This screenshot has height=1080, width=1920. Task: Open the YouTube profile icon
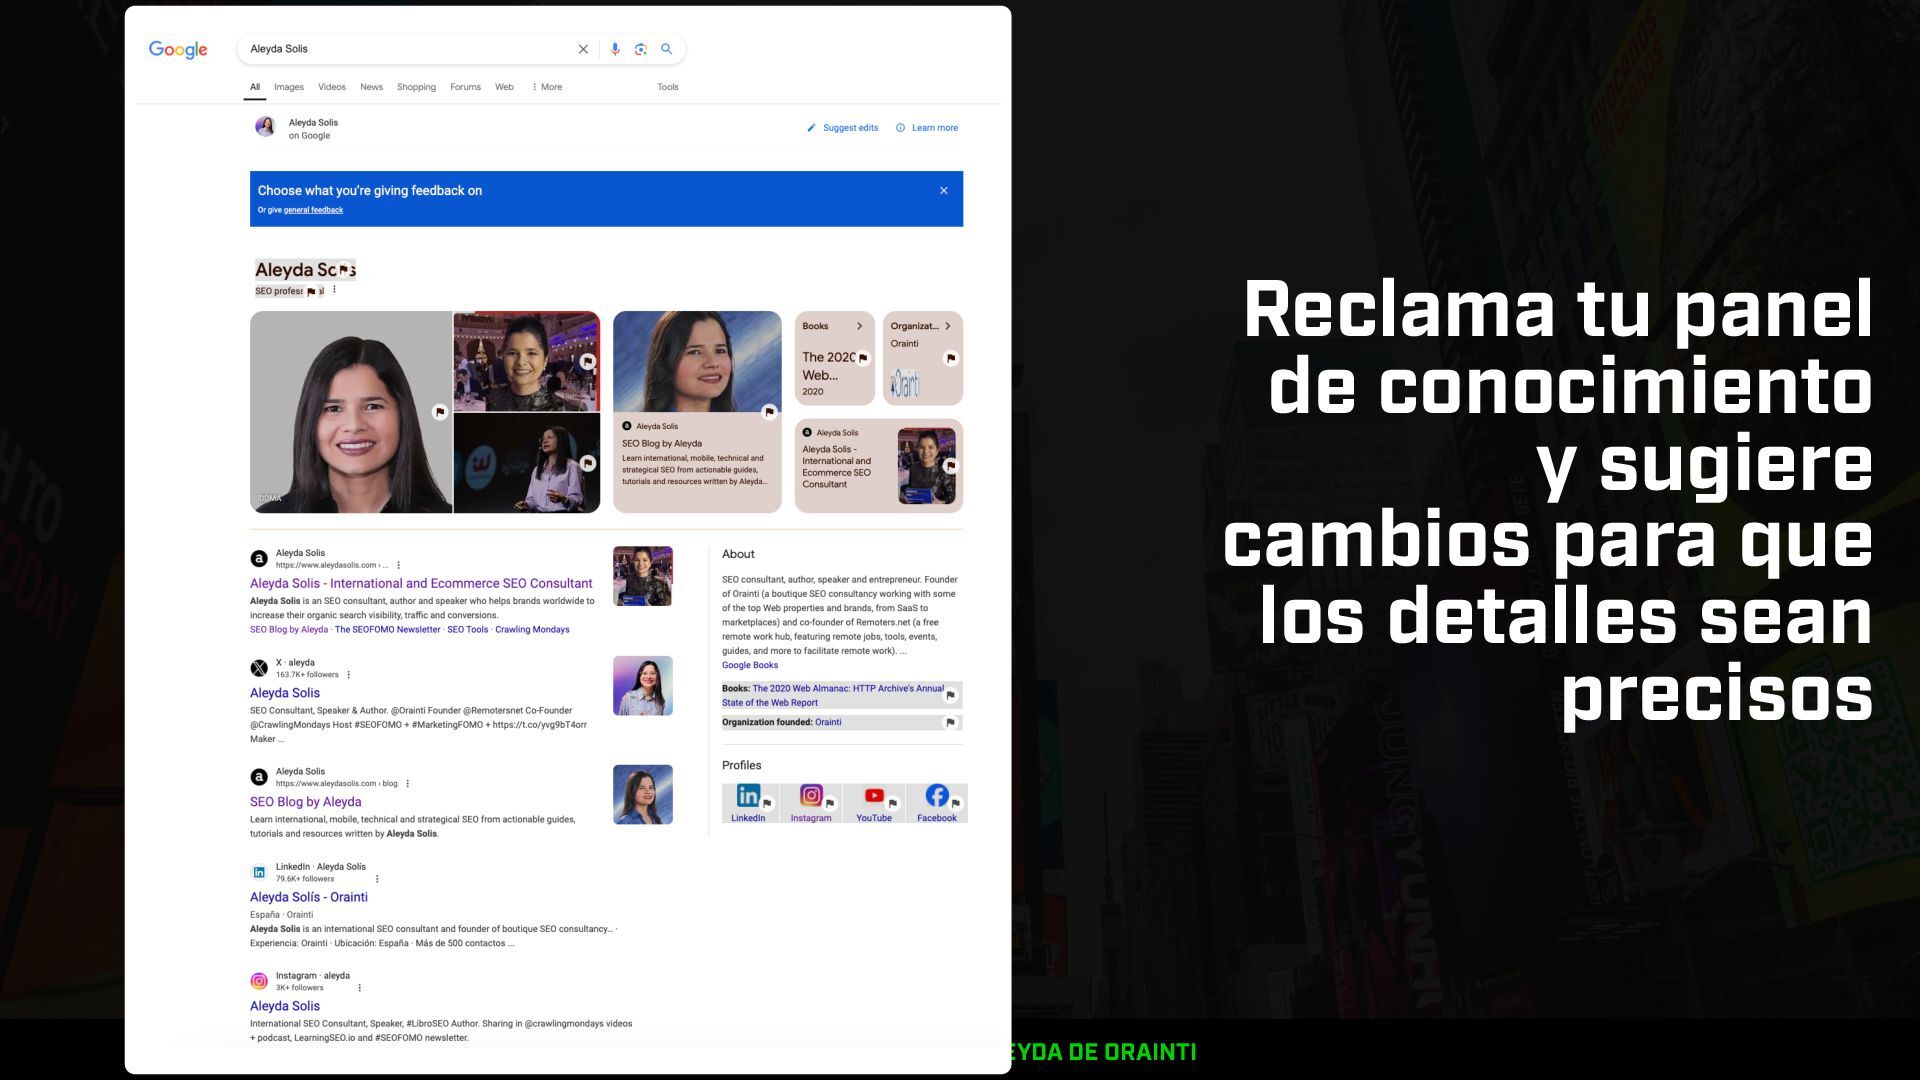click(x=874, y=796)
